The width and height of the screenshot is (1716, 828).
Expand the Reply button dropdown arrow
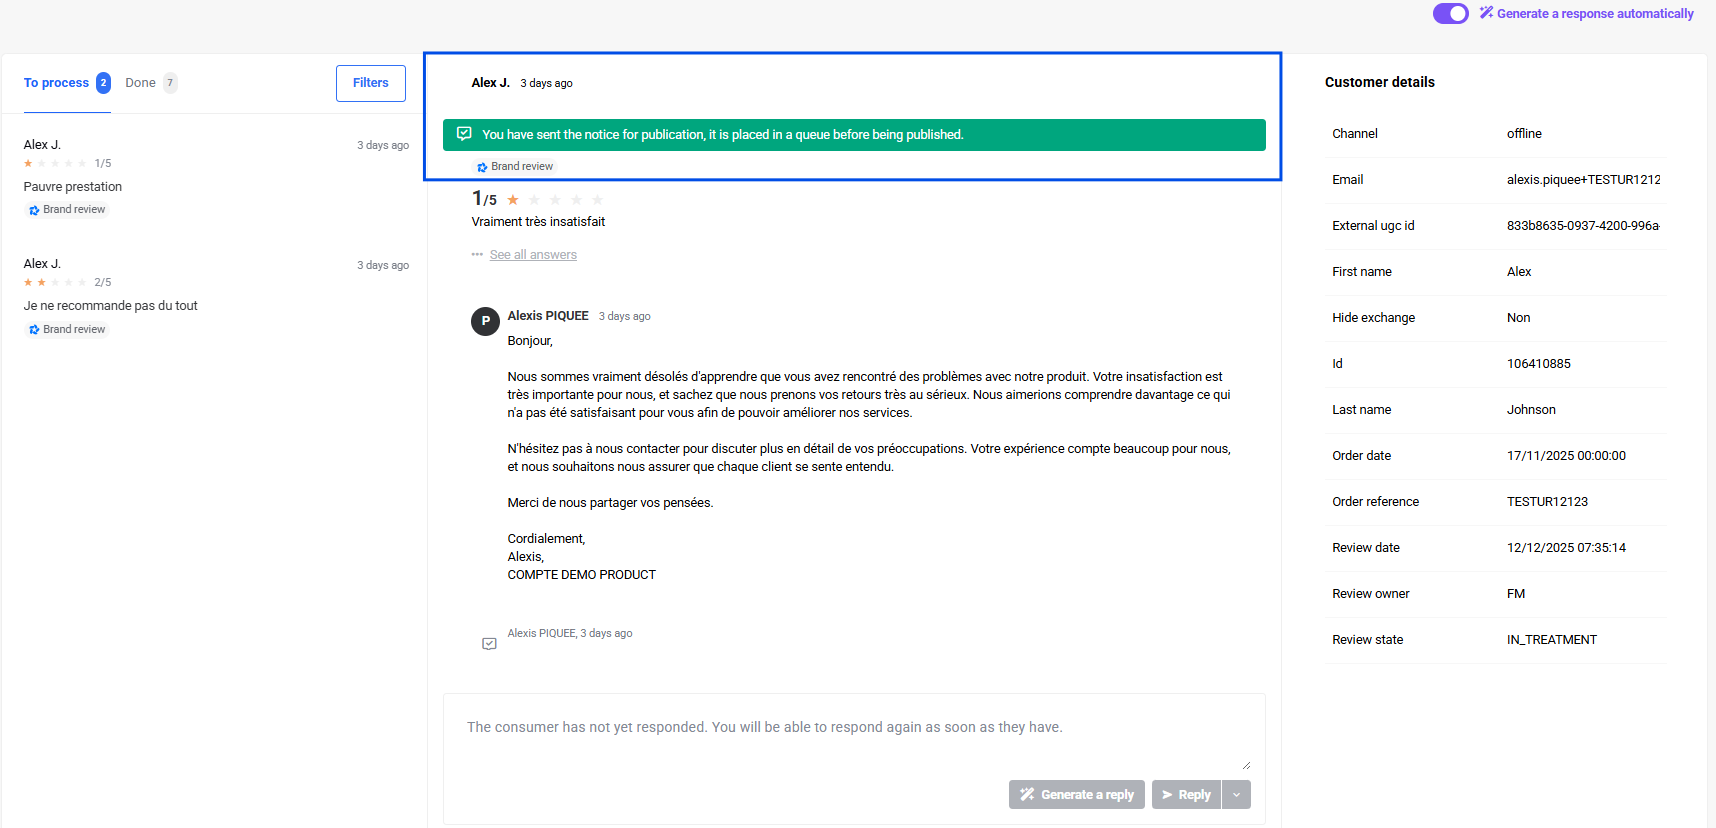[x=1236, y=795]
